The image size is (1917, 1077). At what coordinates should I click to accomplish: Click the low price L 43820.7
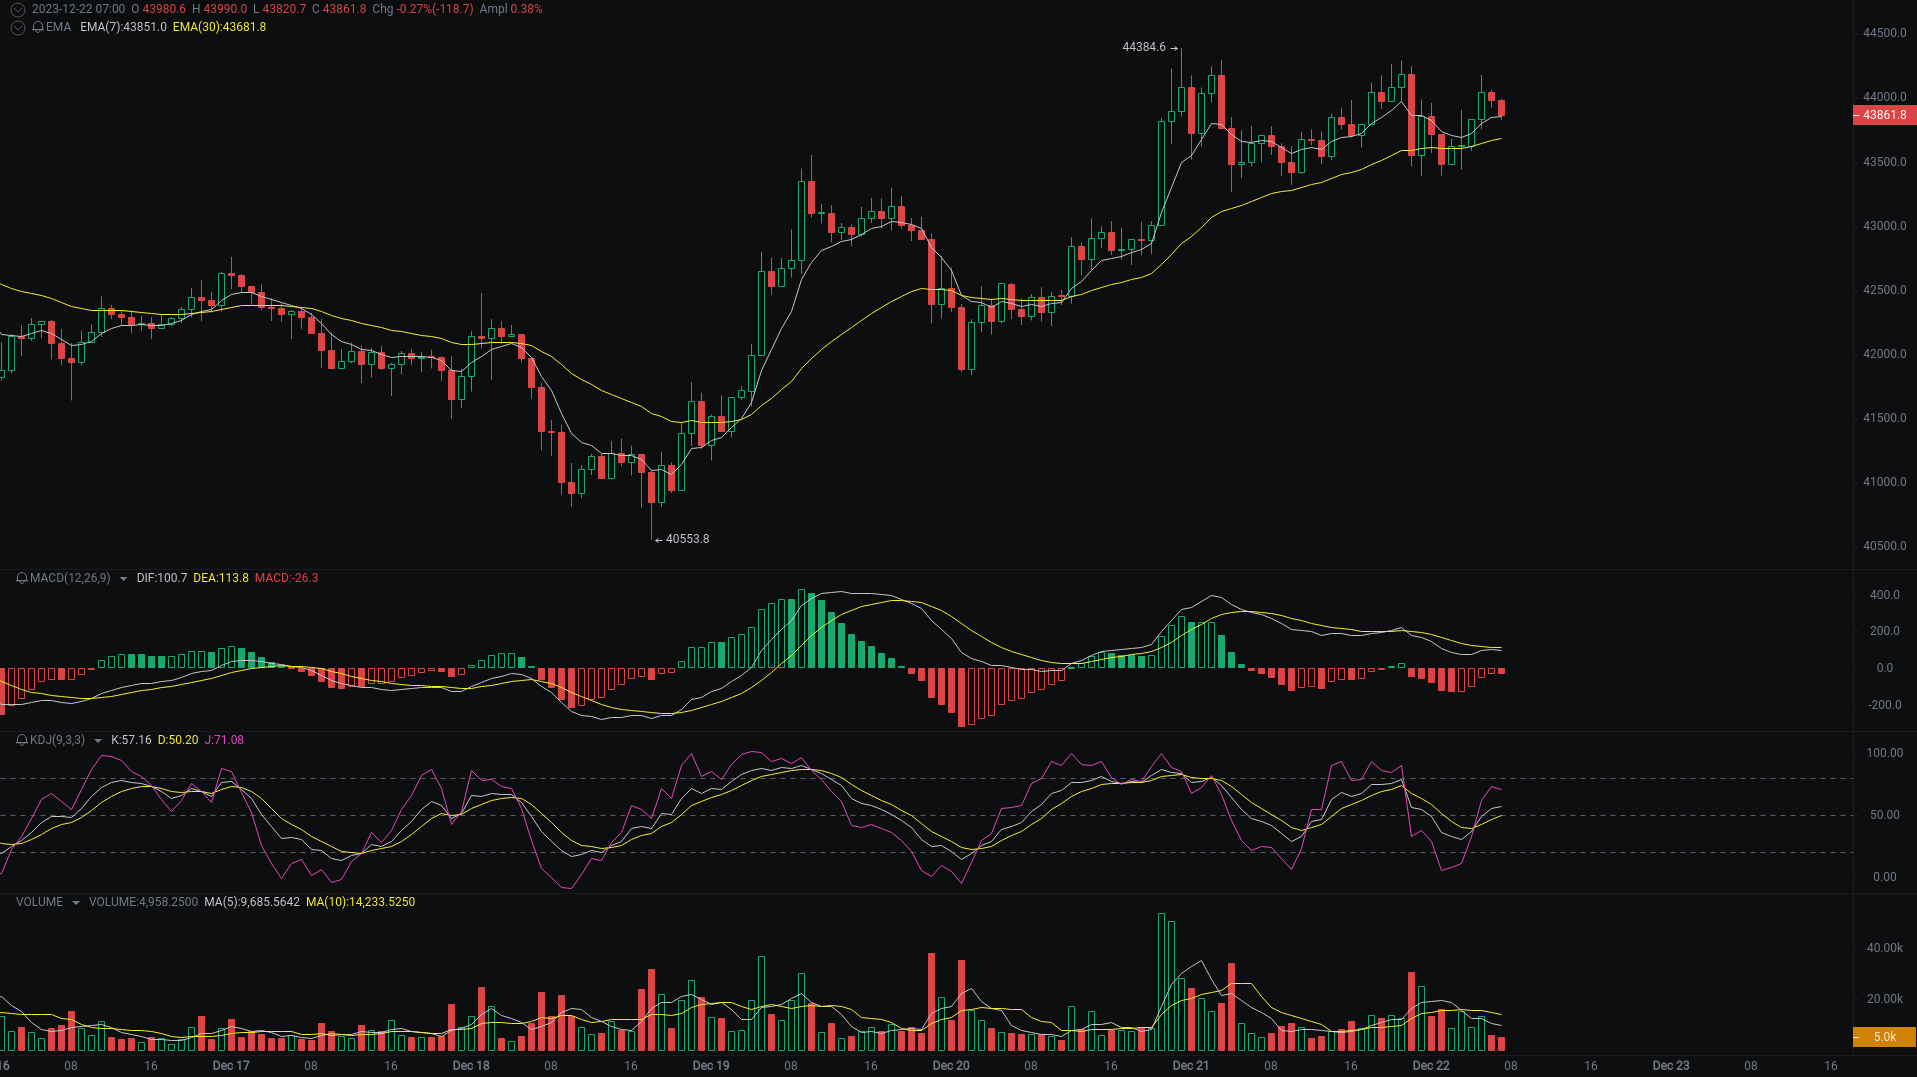[279, 9]
